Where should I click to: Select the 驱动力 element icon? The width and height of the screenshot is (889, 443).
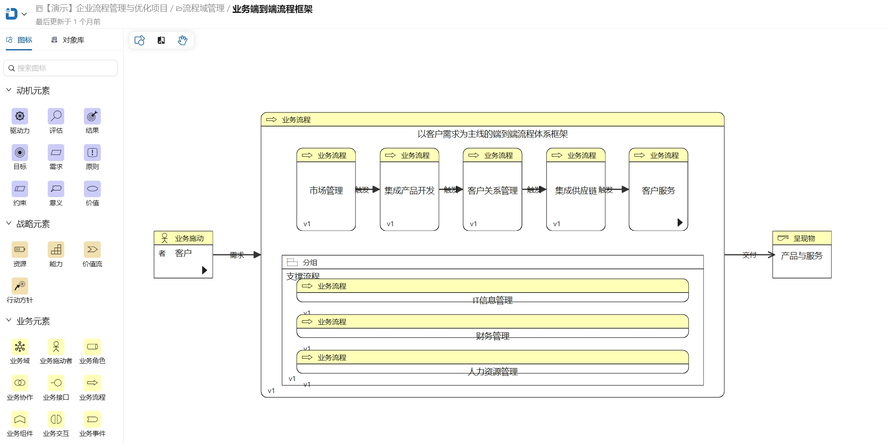20,117
